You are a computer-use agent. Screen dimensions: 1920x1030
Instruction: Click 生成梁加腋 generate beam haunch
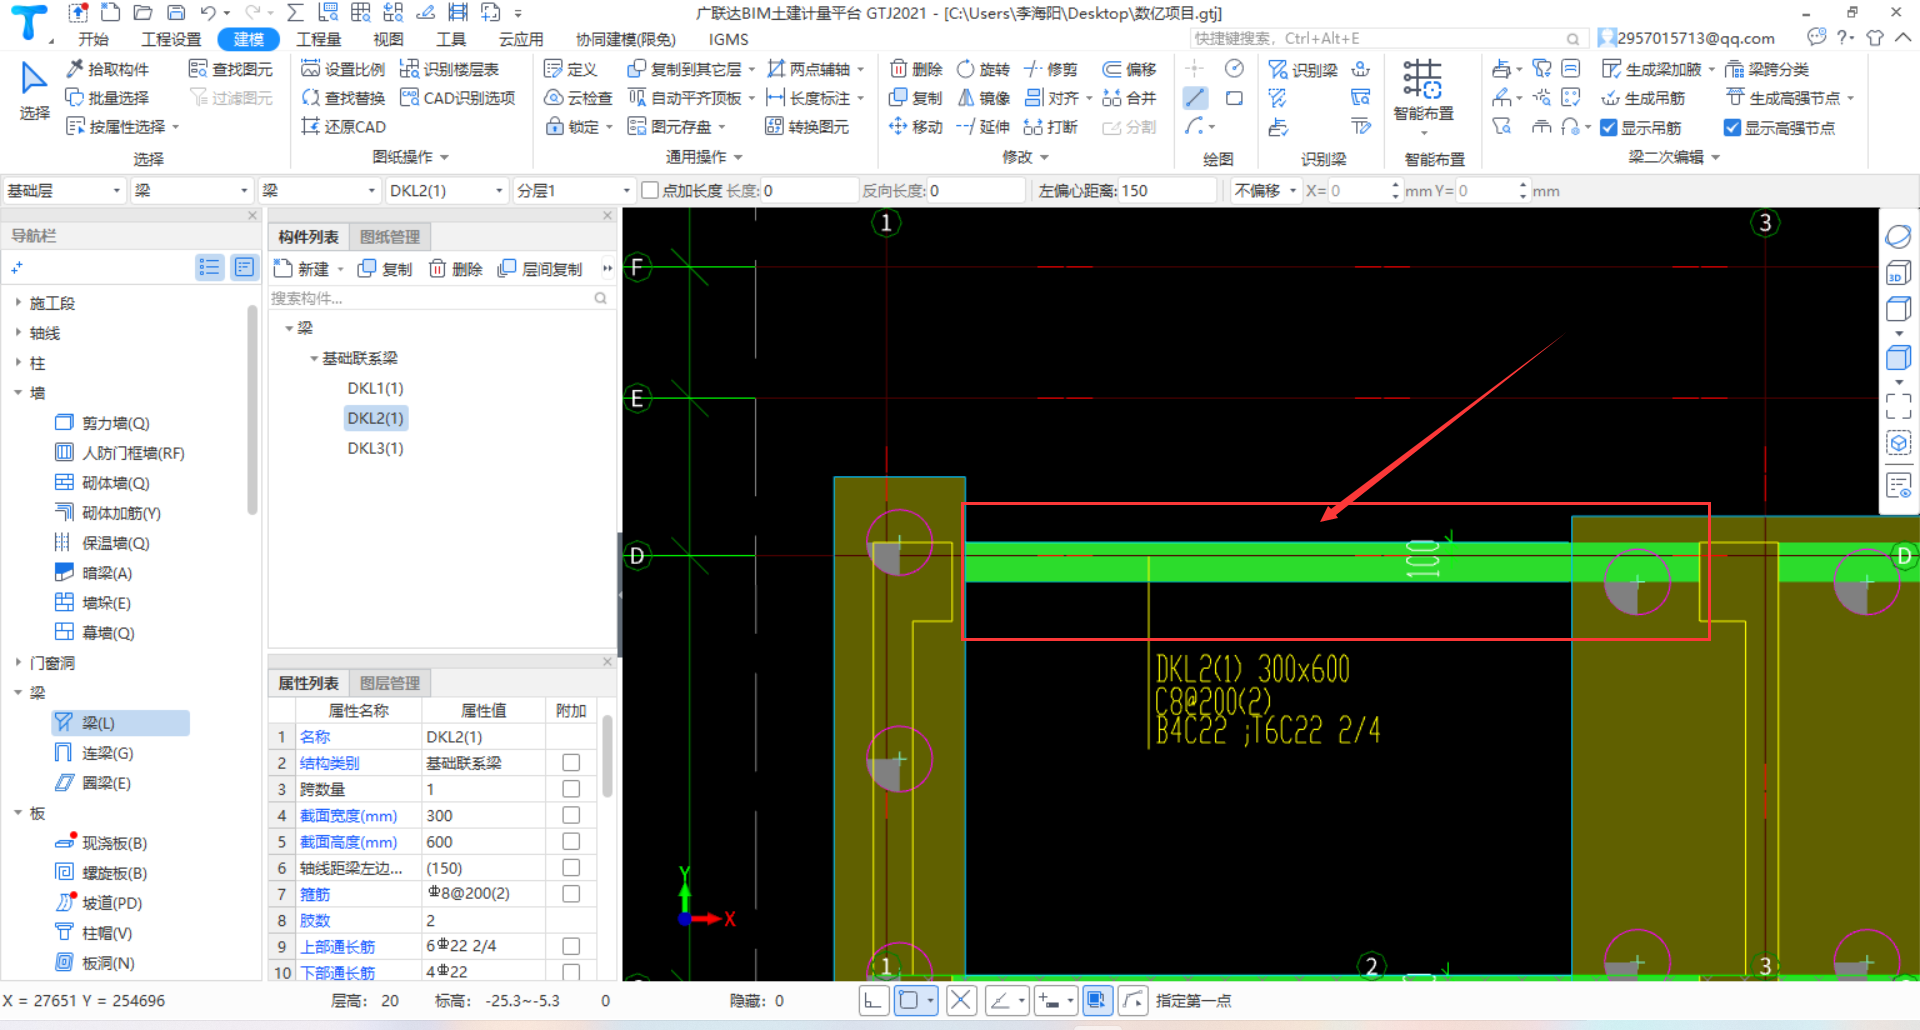click(1651, 69)
